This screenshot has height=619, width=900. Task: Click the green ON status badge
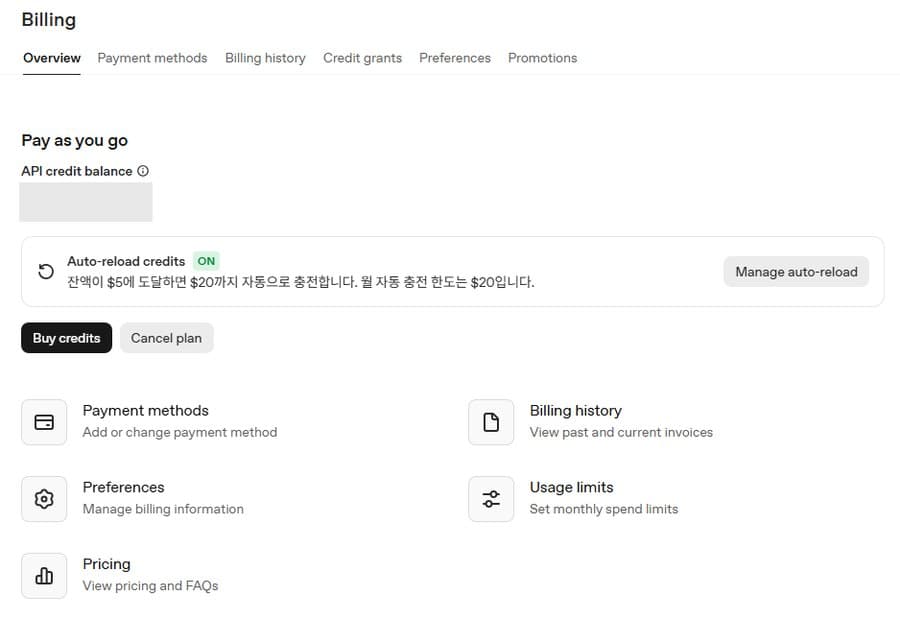click(206, 261)
